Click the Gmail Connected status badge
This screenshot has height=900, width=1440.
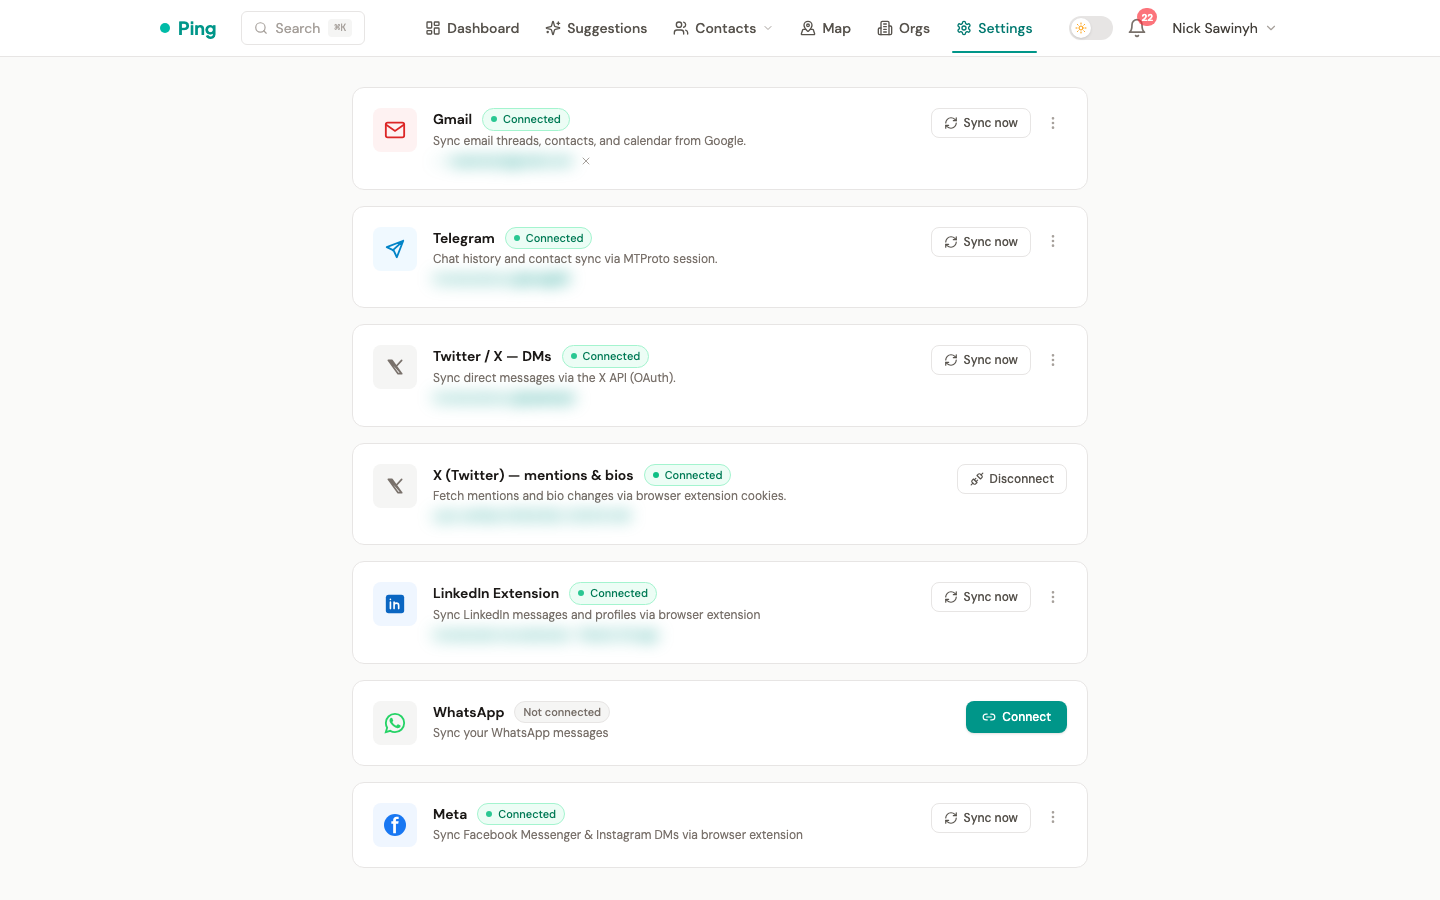coord(526,119)
